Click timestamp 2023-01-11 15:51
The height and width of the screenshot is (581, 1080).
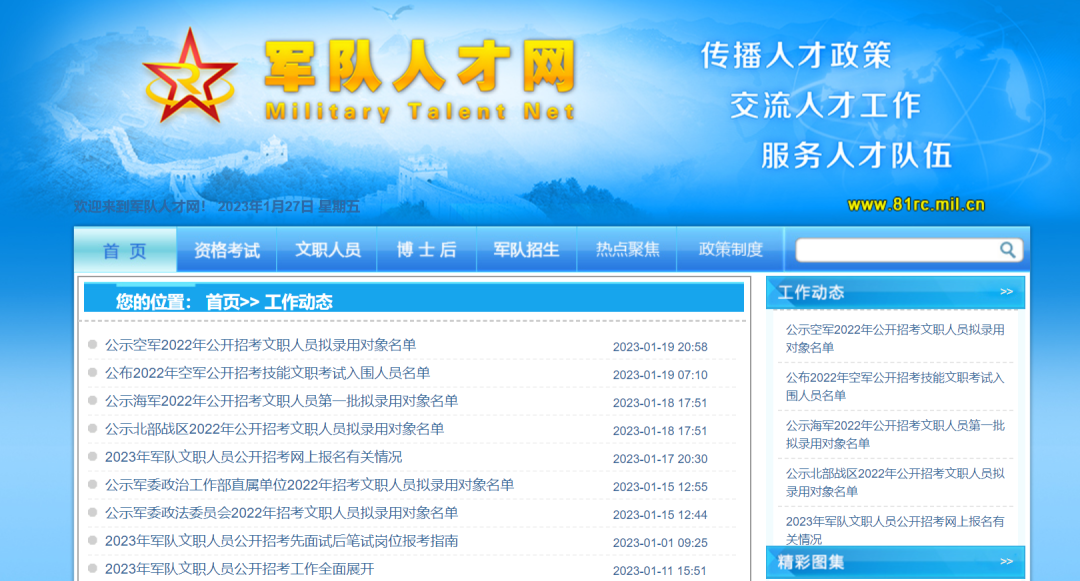pos(660,571)
